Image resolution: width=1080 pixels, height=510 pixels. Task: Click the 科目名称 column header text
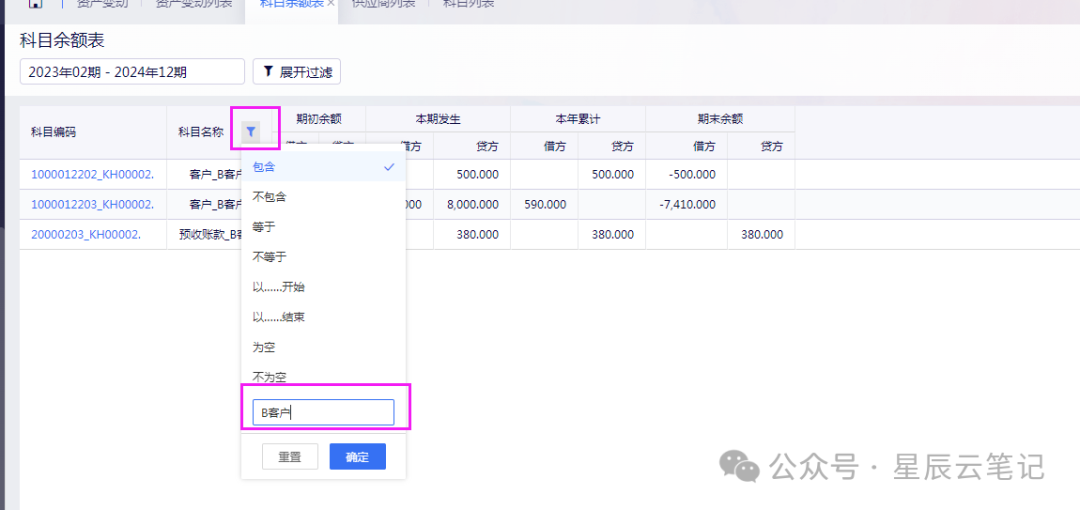coord(201,132)
